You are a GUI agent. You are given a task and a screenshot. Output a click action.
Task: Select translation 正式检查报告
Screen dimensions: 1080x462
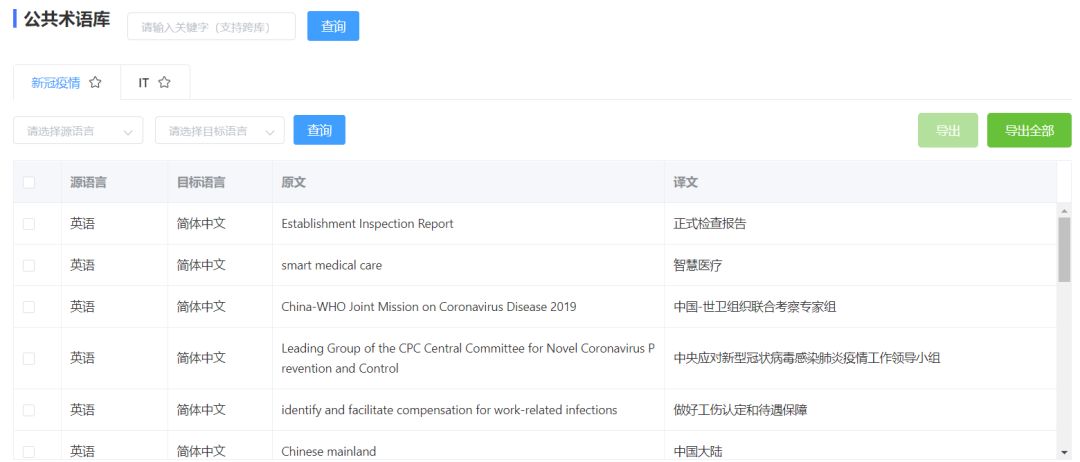[709, 224]
